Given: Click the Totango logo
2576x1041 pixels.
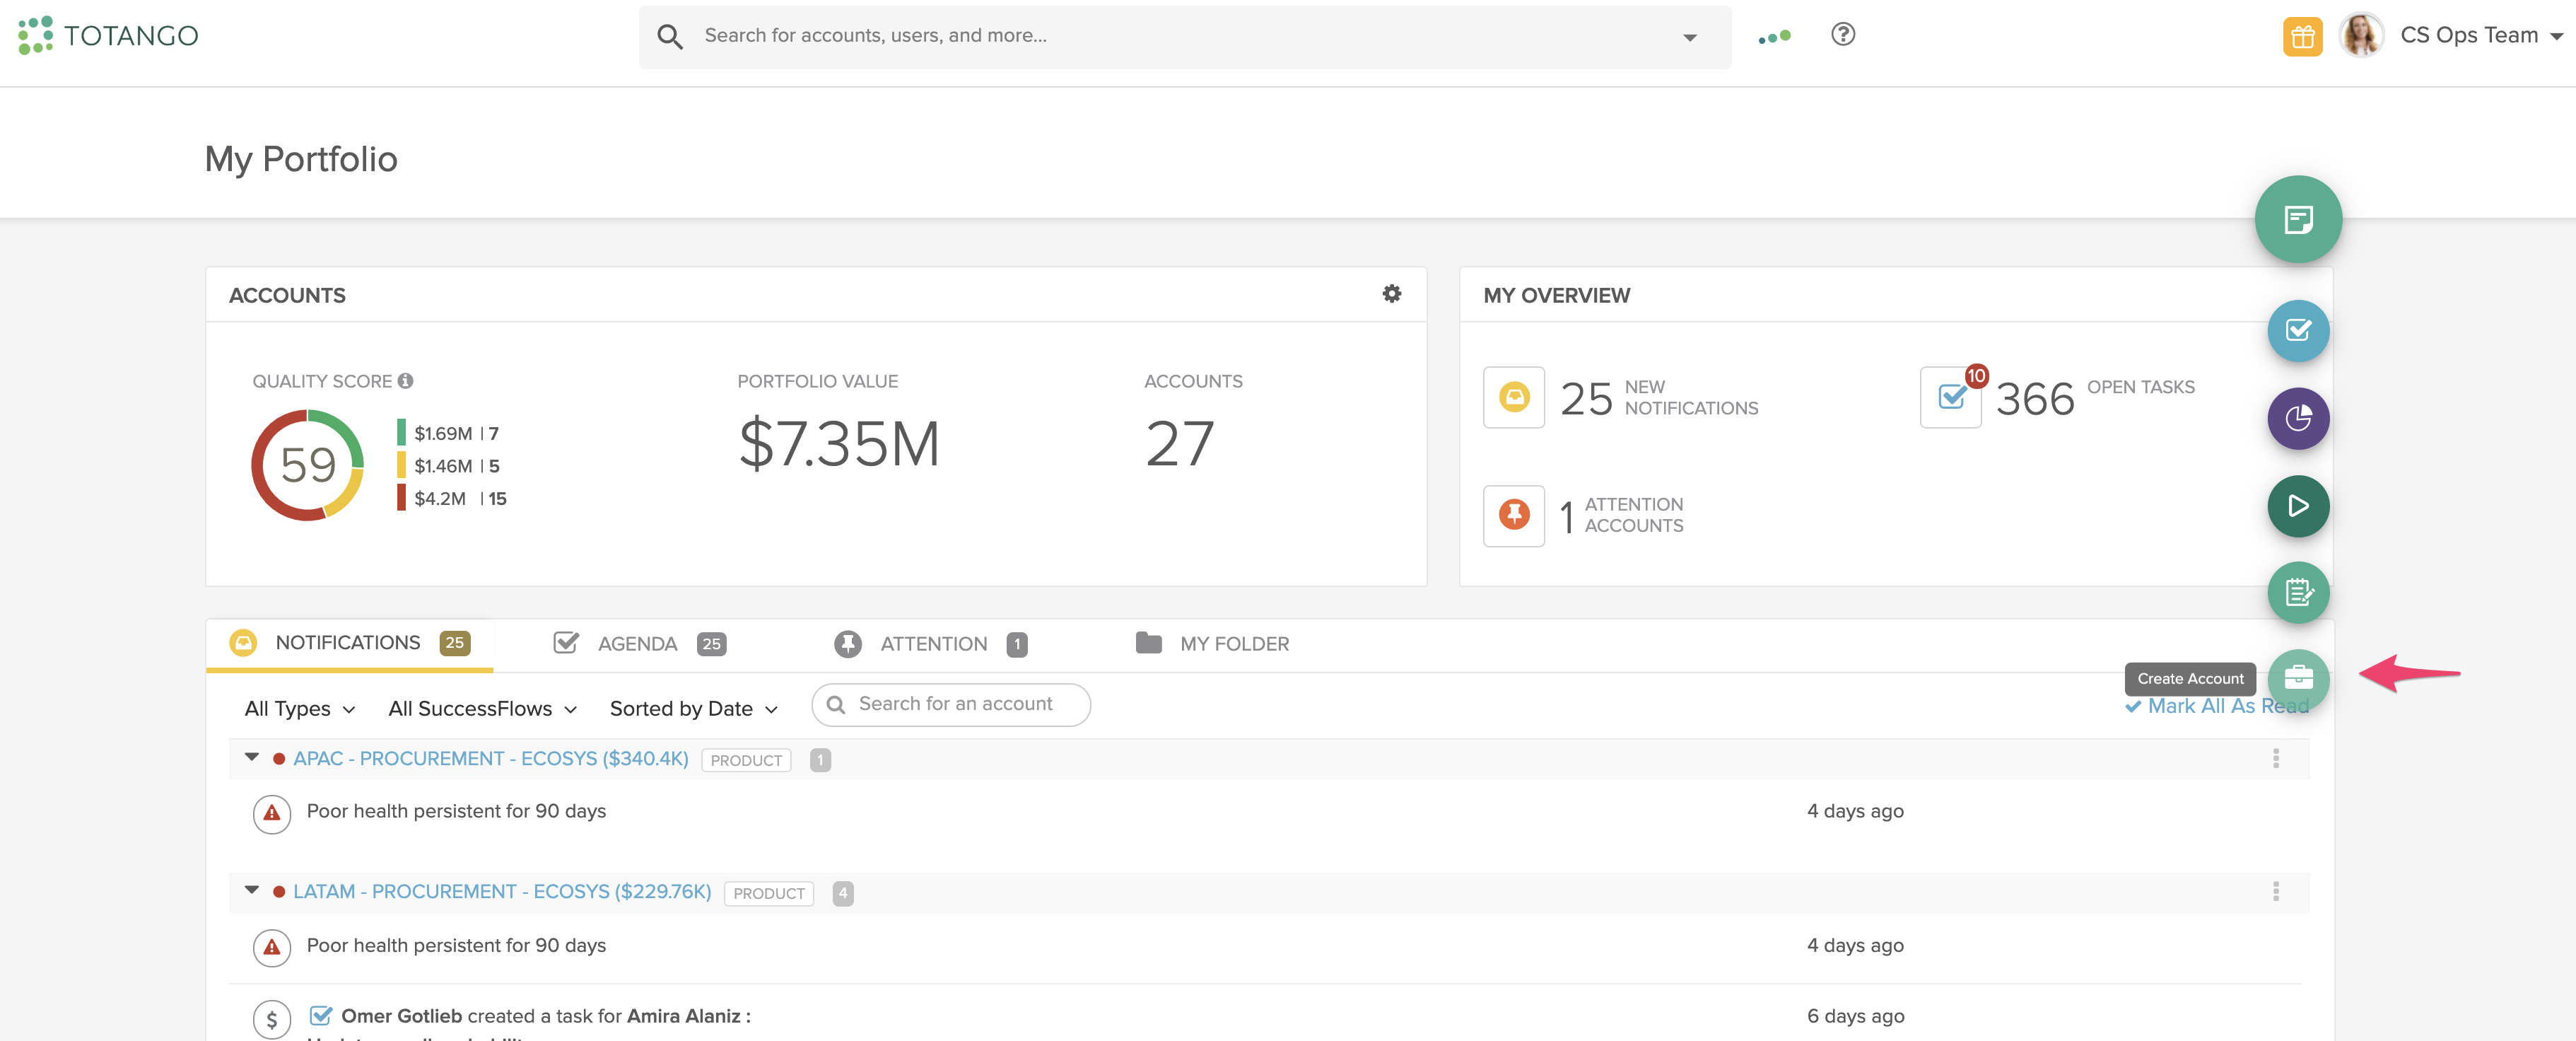Looking at the screenshot, I should (x=108, y=35).
